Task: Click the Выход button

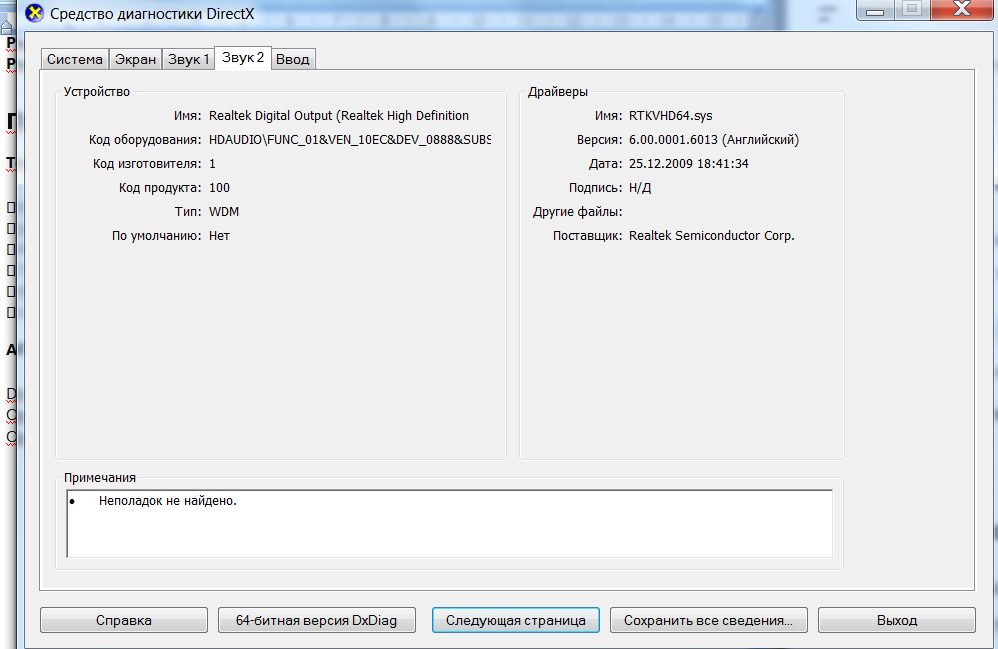Action: (x=897, y=620)
